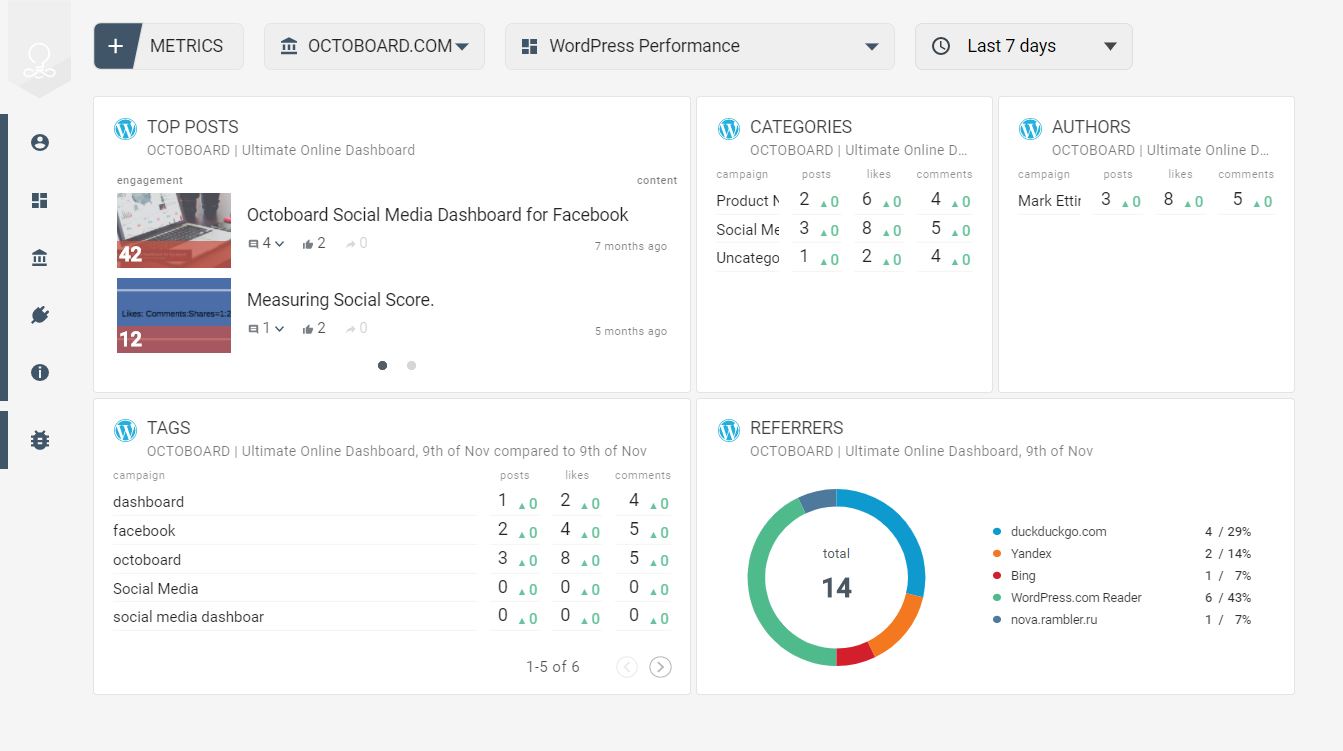Viewport: 1343px width, 751px height.
Task: Click the duckduckgo.com referrer label
Action: (x=1059, y=532)
